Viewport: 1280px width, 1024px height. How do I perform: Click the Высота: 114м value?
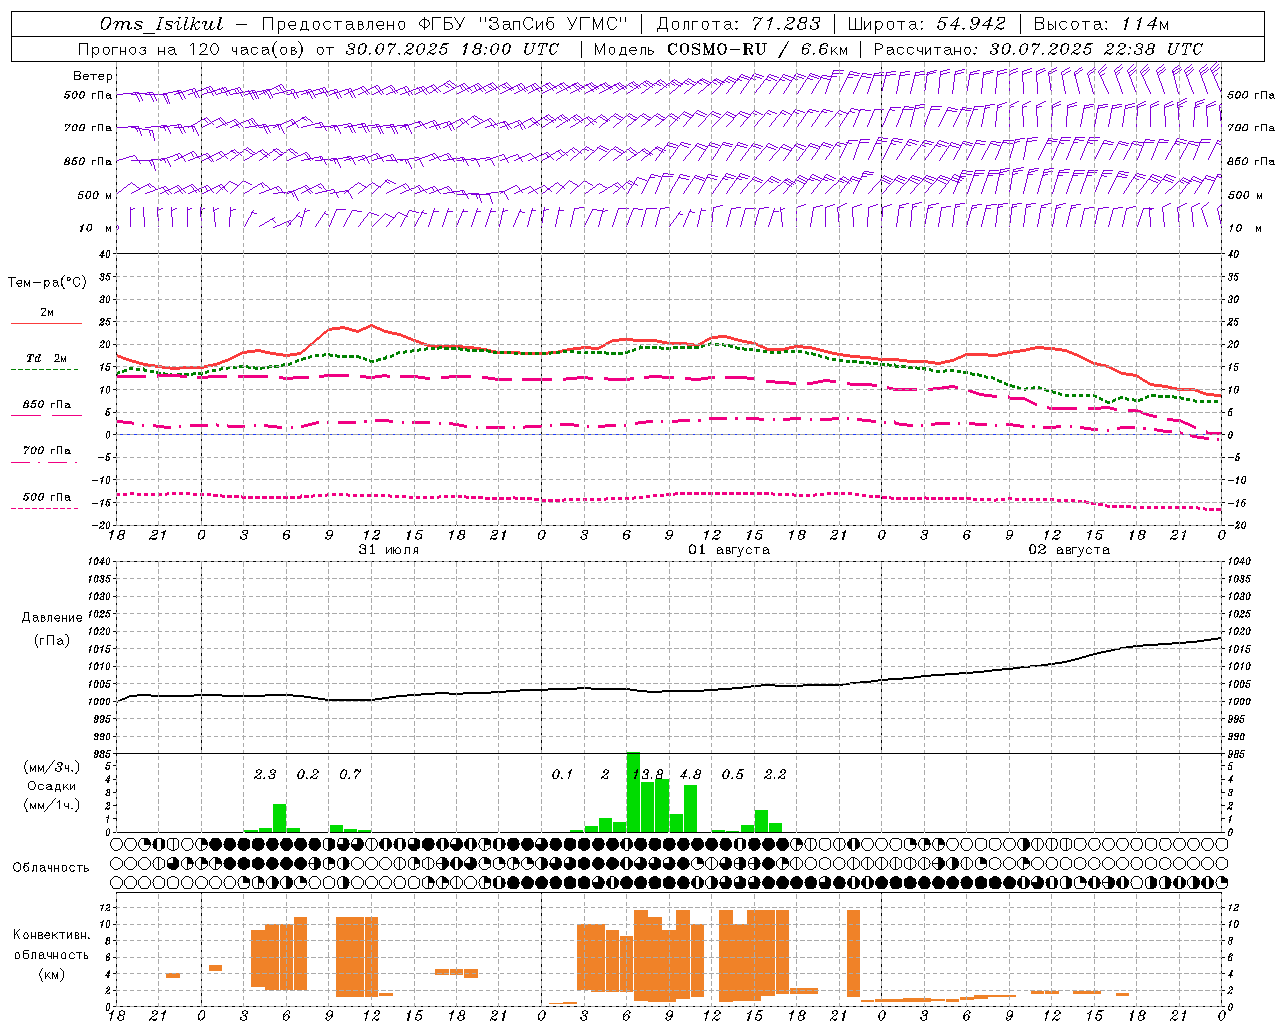(x=1101, y=24)
